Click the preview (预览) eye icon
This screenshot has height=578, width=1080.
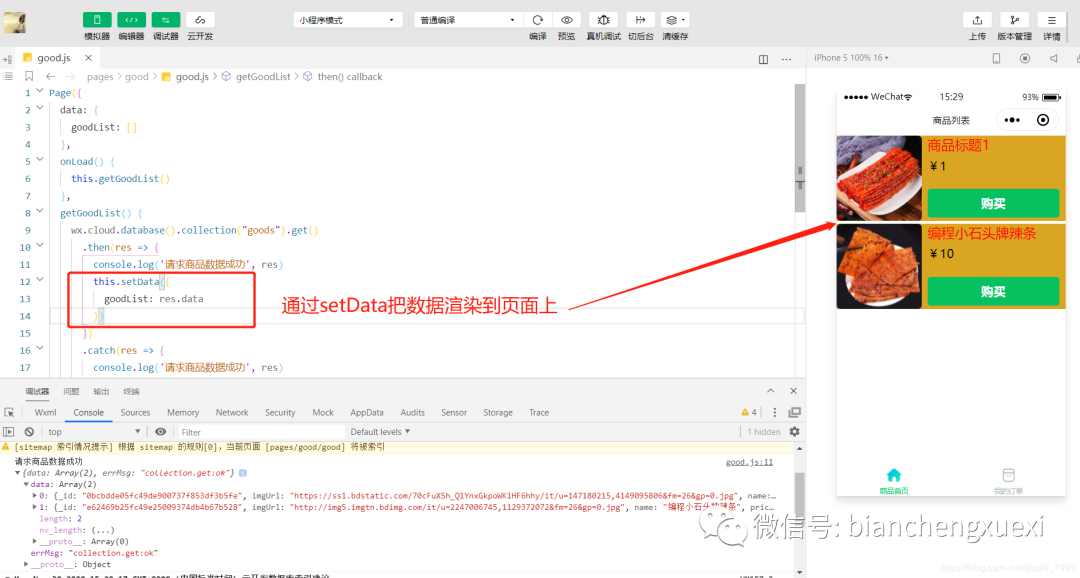(566, 20)
